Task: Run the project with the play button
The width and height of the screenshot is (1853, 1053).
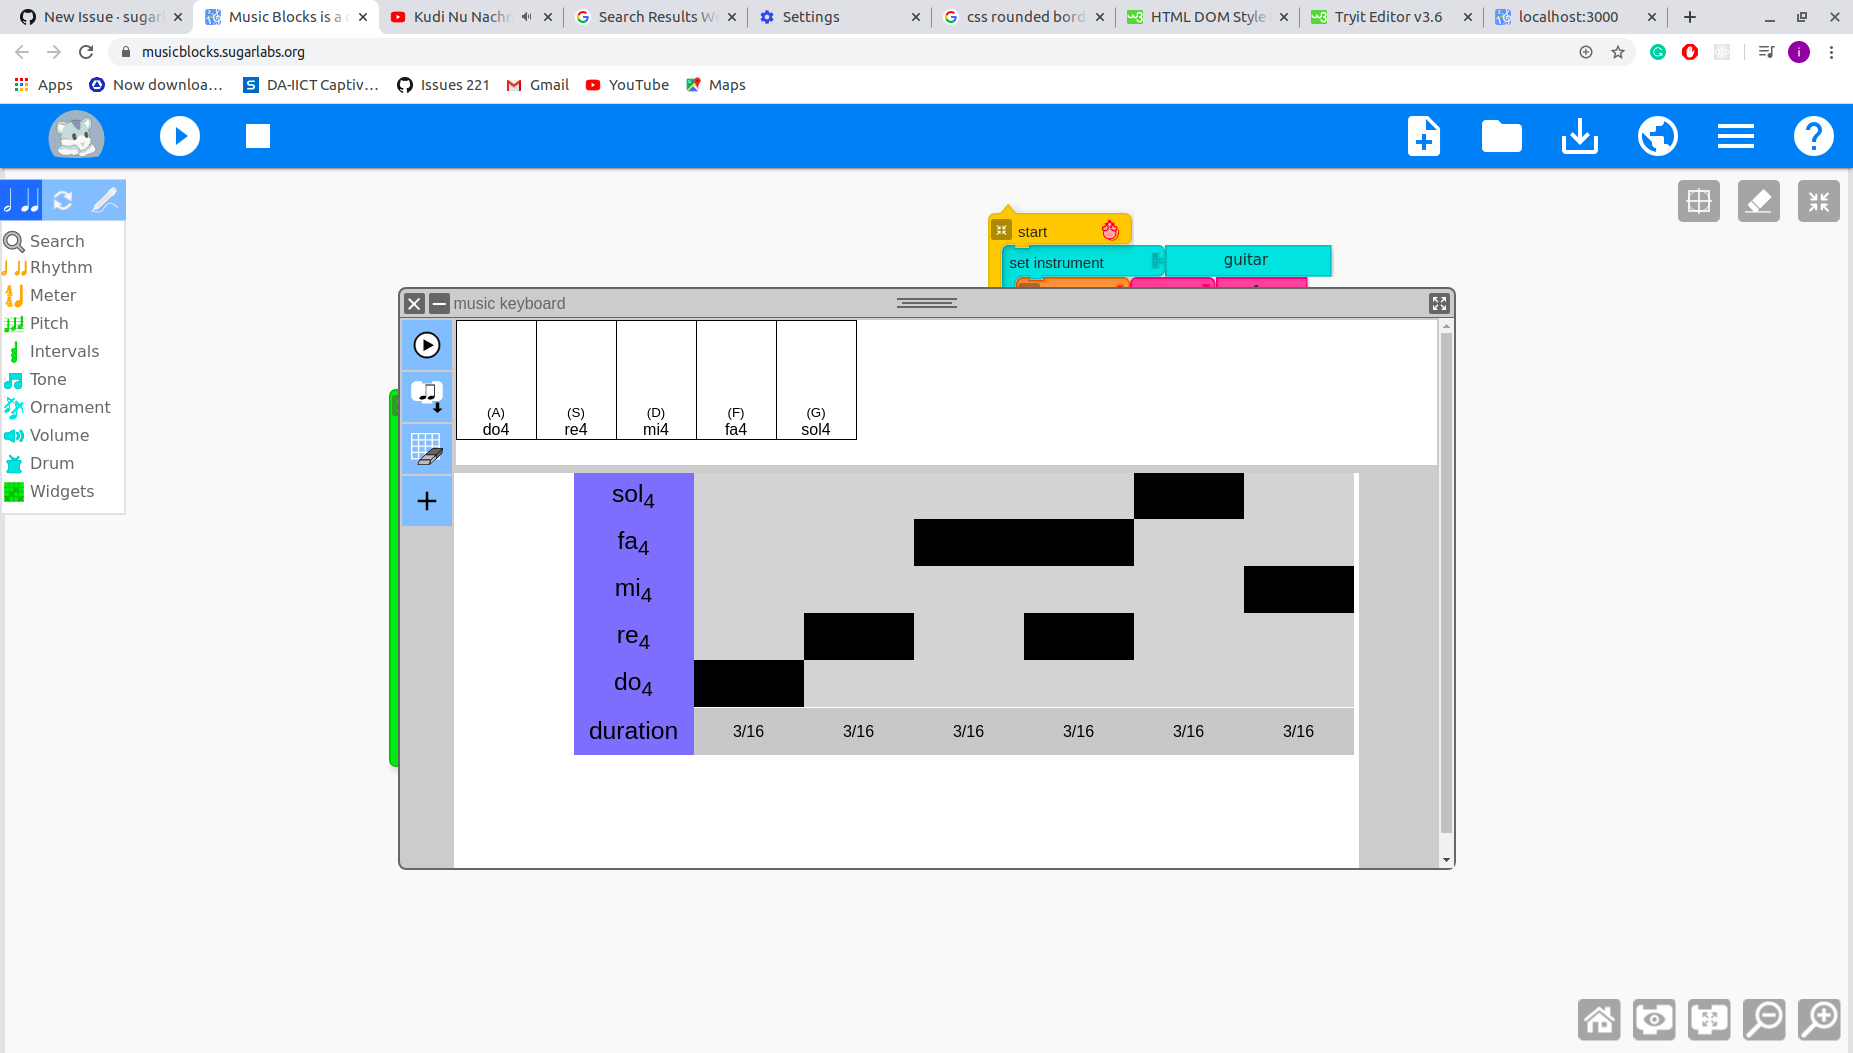Action: point(180,136)
